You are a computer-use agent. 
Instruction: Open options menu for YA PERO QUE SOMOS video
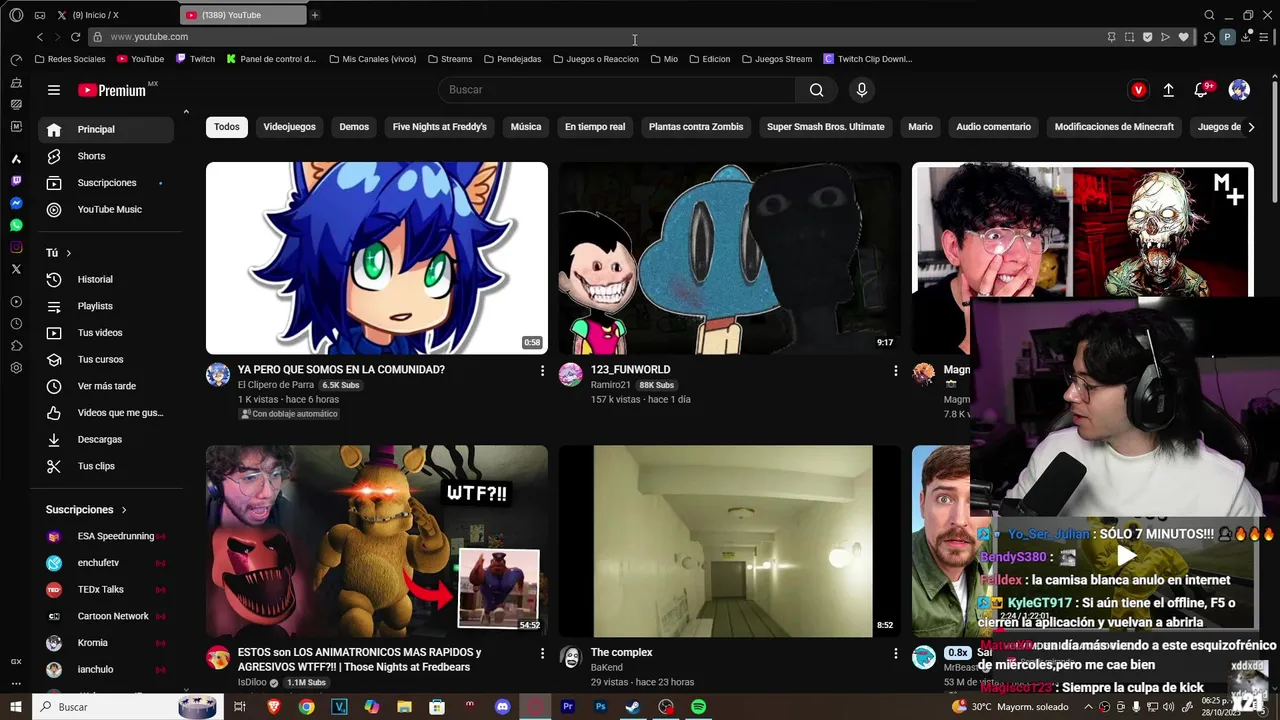[x=542, y=370]
